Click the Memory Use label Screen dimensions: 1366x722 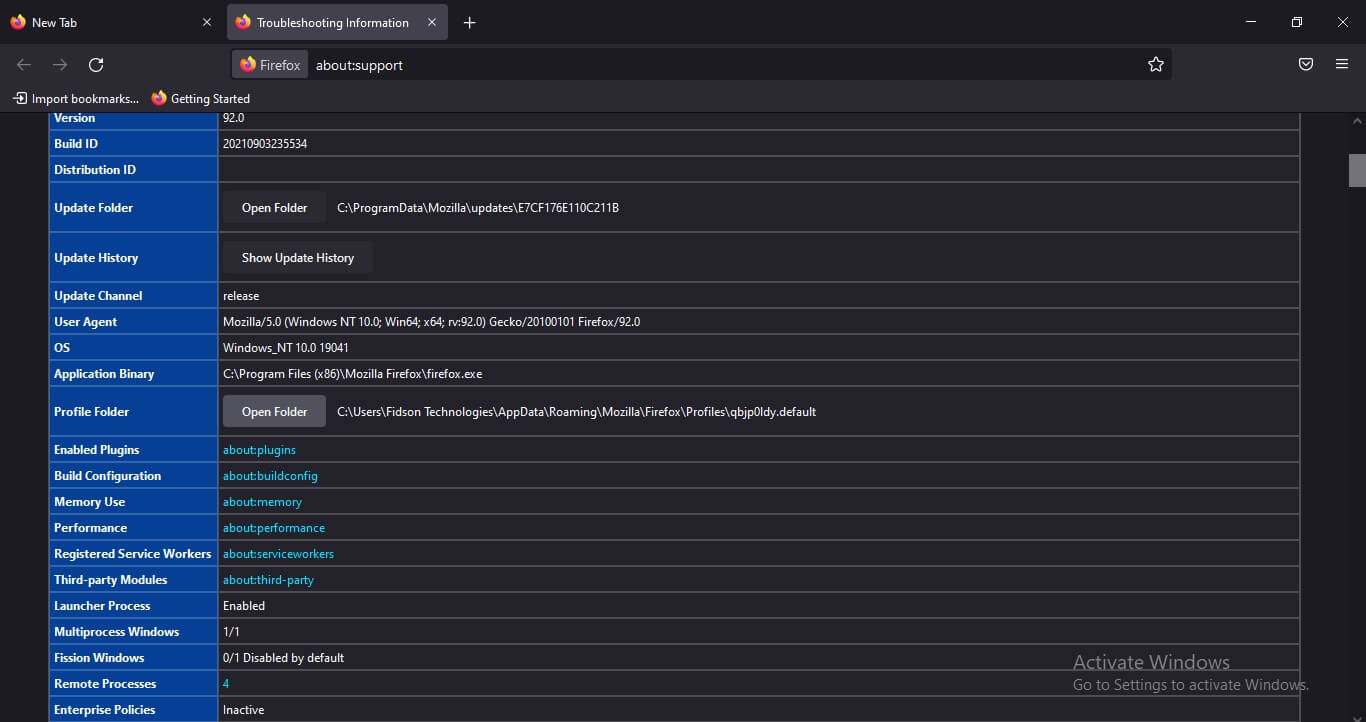(90, 502)
